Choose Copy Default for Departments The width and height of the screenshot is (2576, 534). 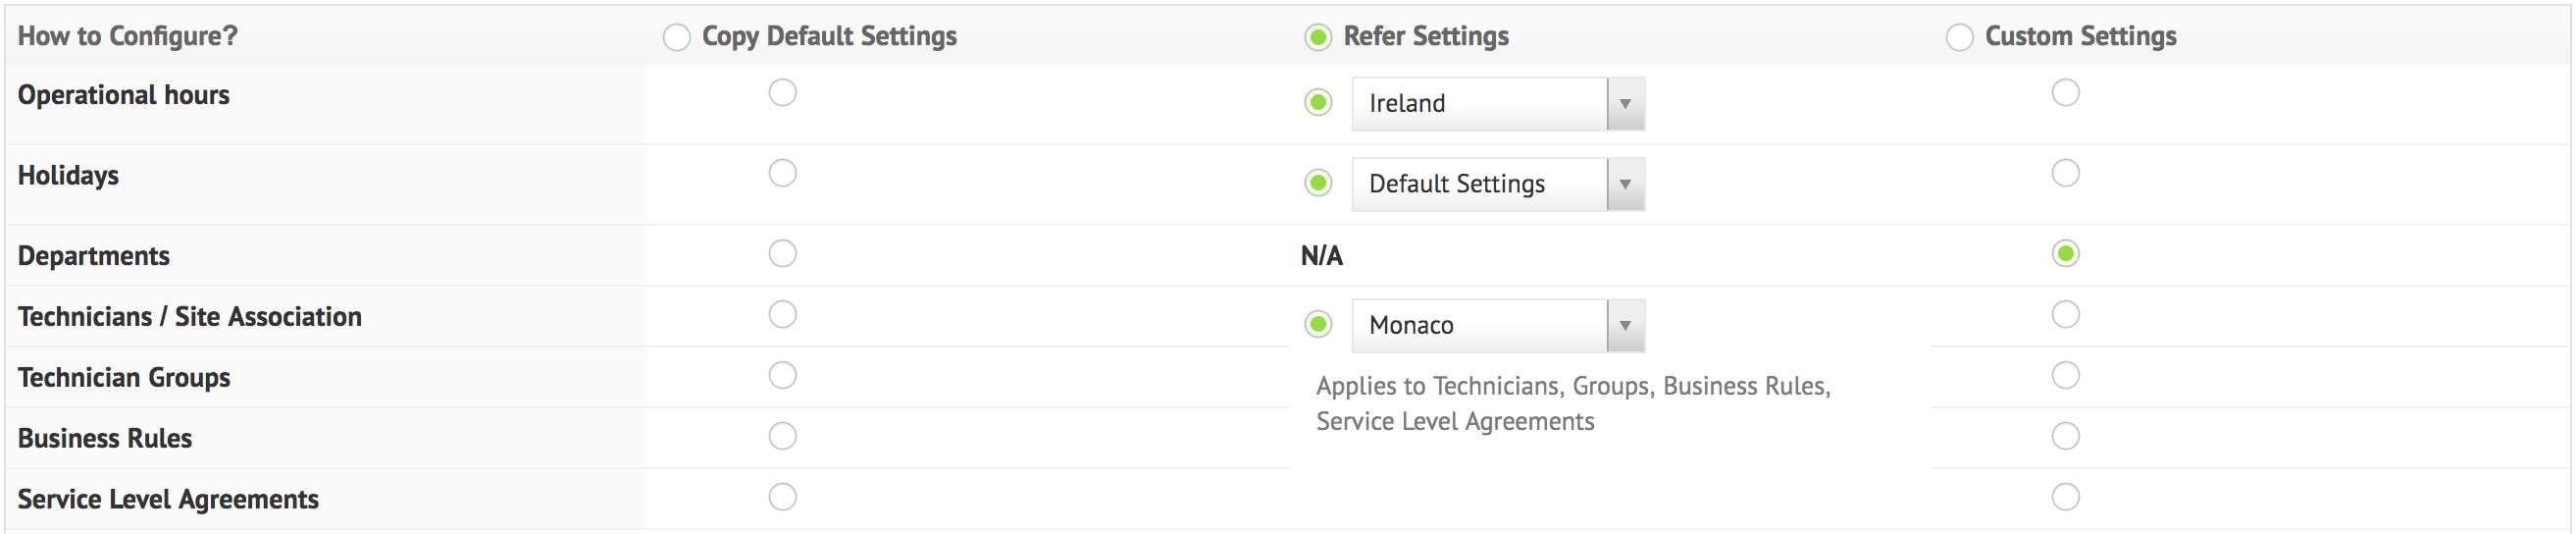(x=782, y=254)
